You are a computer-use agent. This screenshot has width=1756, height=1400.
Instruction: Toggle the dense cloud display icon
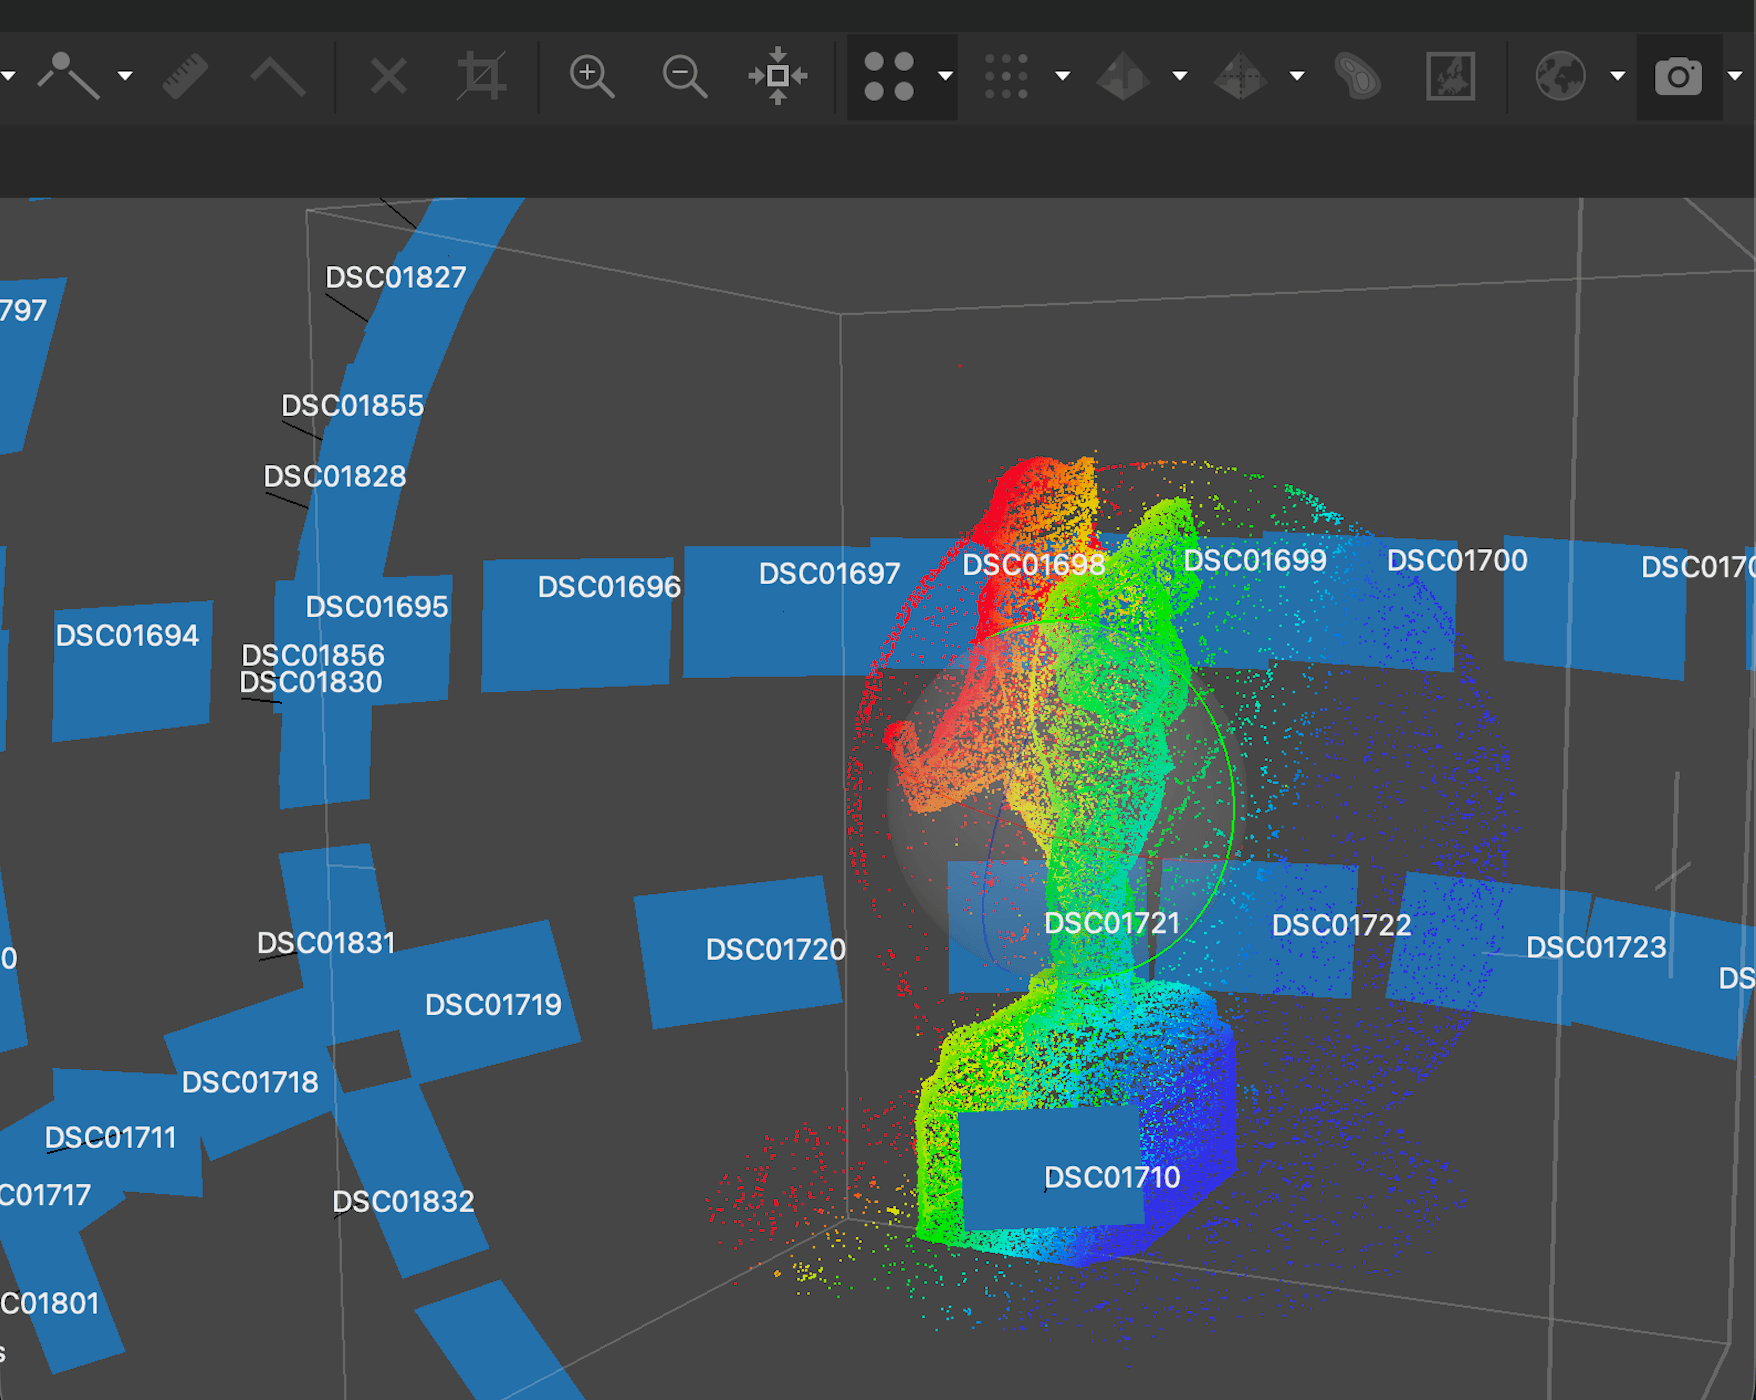coord(1006,76)
